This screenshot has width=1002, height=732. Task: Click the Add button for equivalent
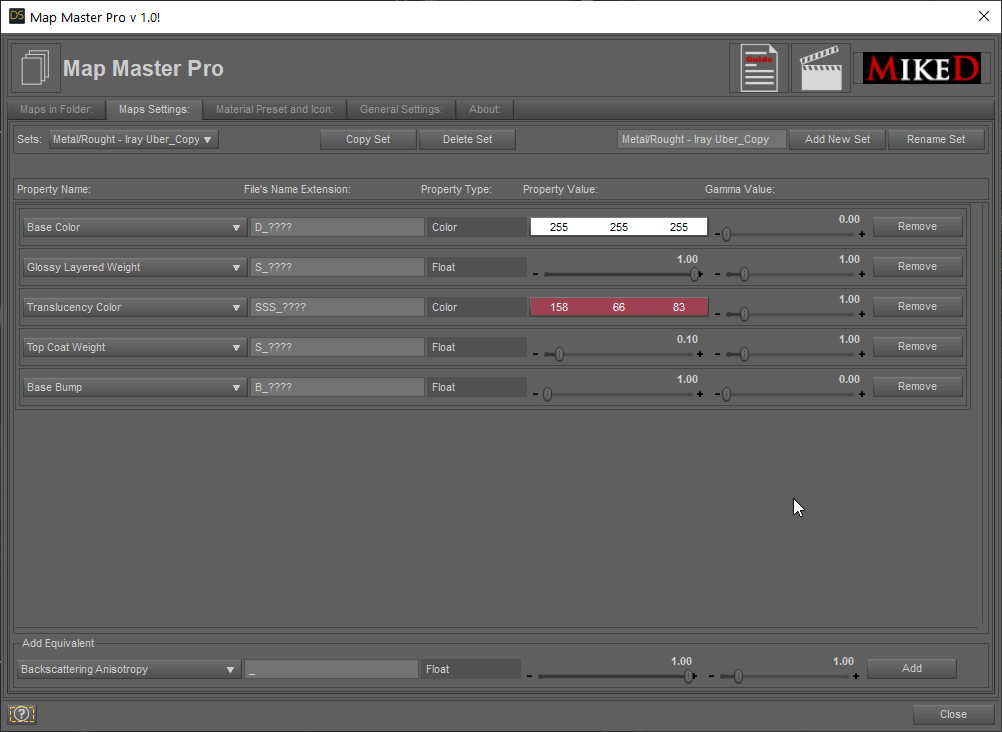click(x=912, y=668)
